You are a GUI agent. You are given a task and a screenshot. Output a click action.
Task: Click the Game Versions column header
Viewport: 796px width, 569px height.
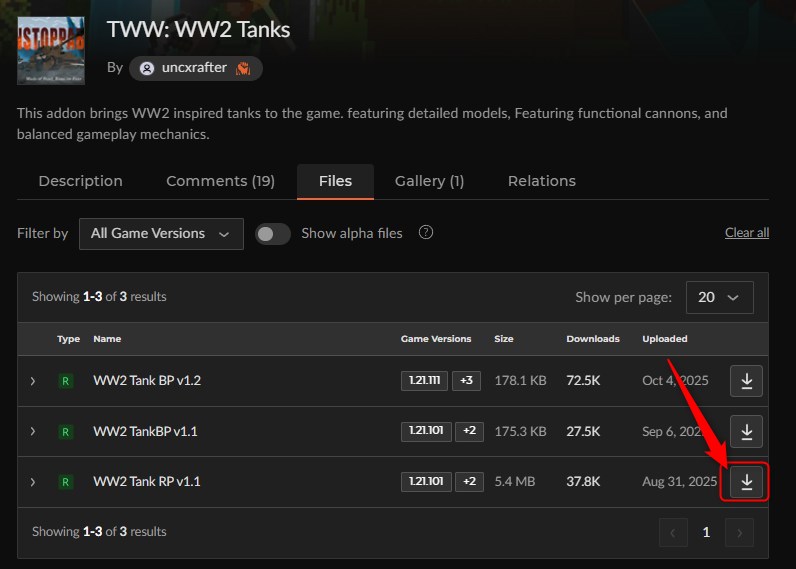(436, 339)
